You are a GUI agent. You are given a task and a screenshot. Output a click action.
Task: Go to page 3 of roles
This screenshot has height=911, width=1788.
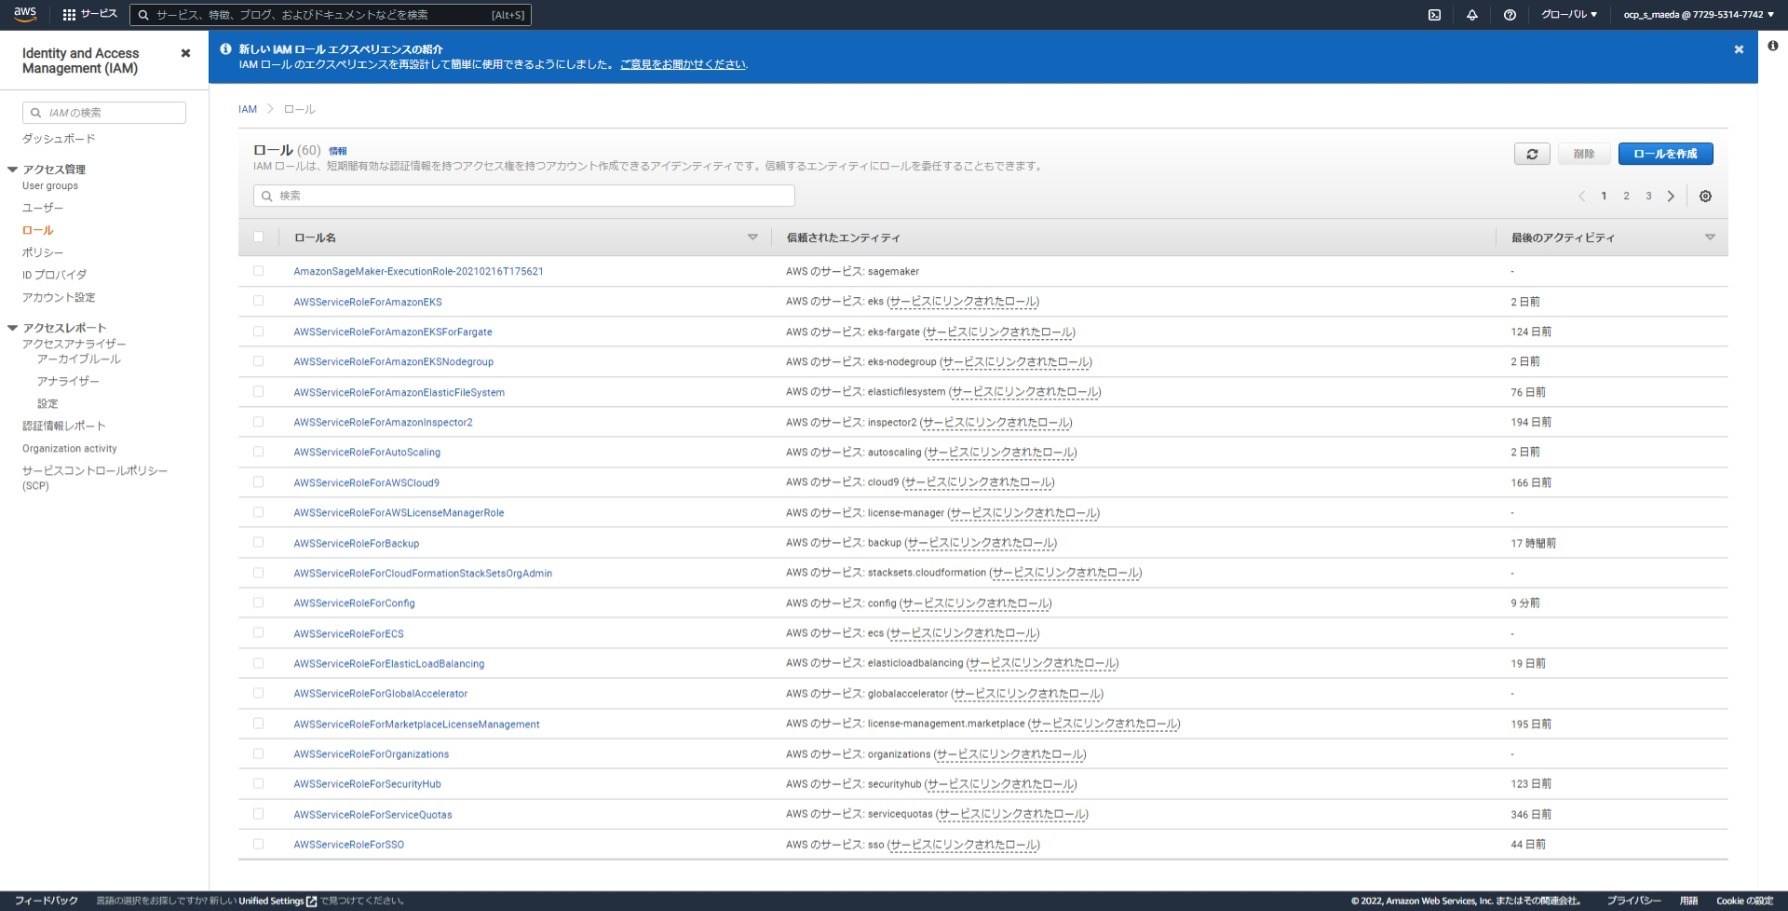click(1649, 196)
